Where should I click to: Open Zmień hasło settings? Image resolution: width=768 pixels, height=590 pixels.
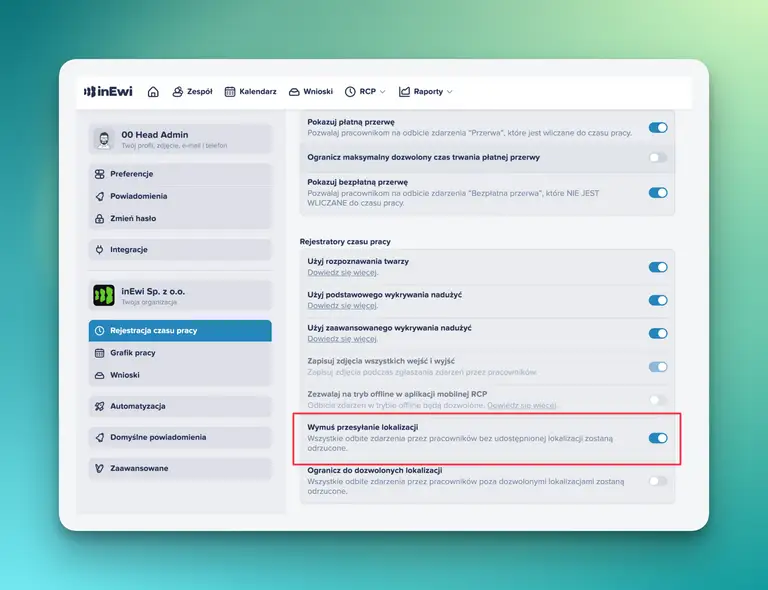[x=132, y=218]
